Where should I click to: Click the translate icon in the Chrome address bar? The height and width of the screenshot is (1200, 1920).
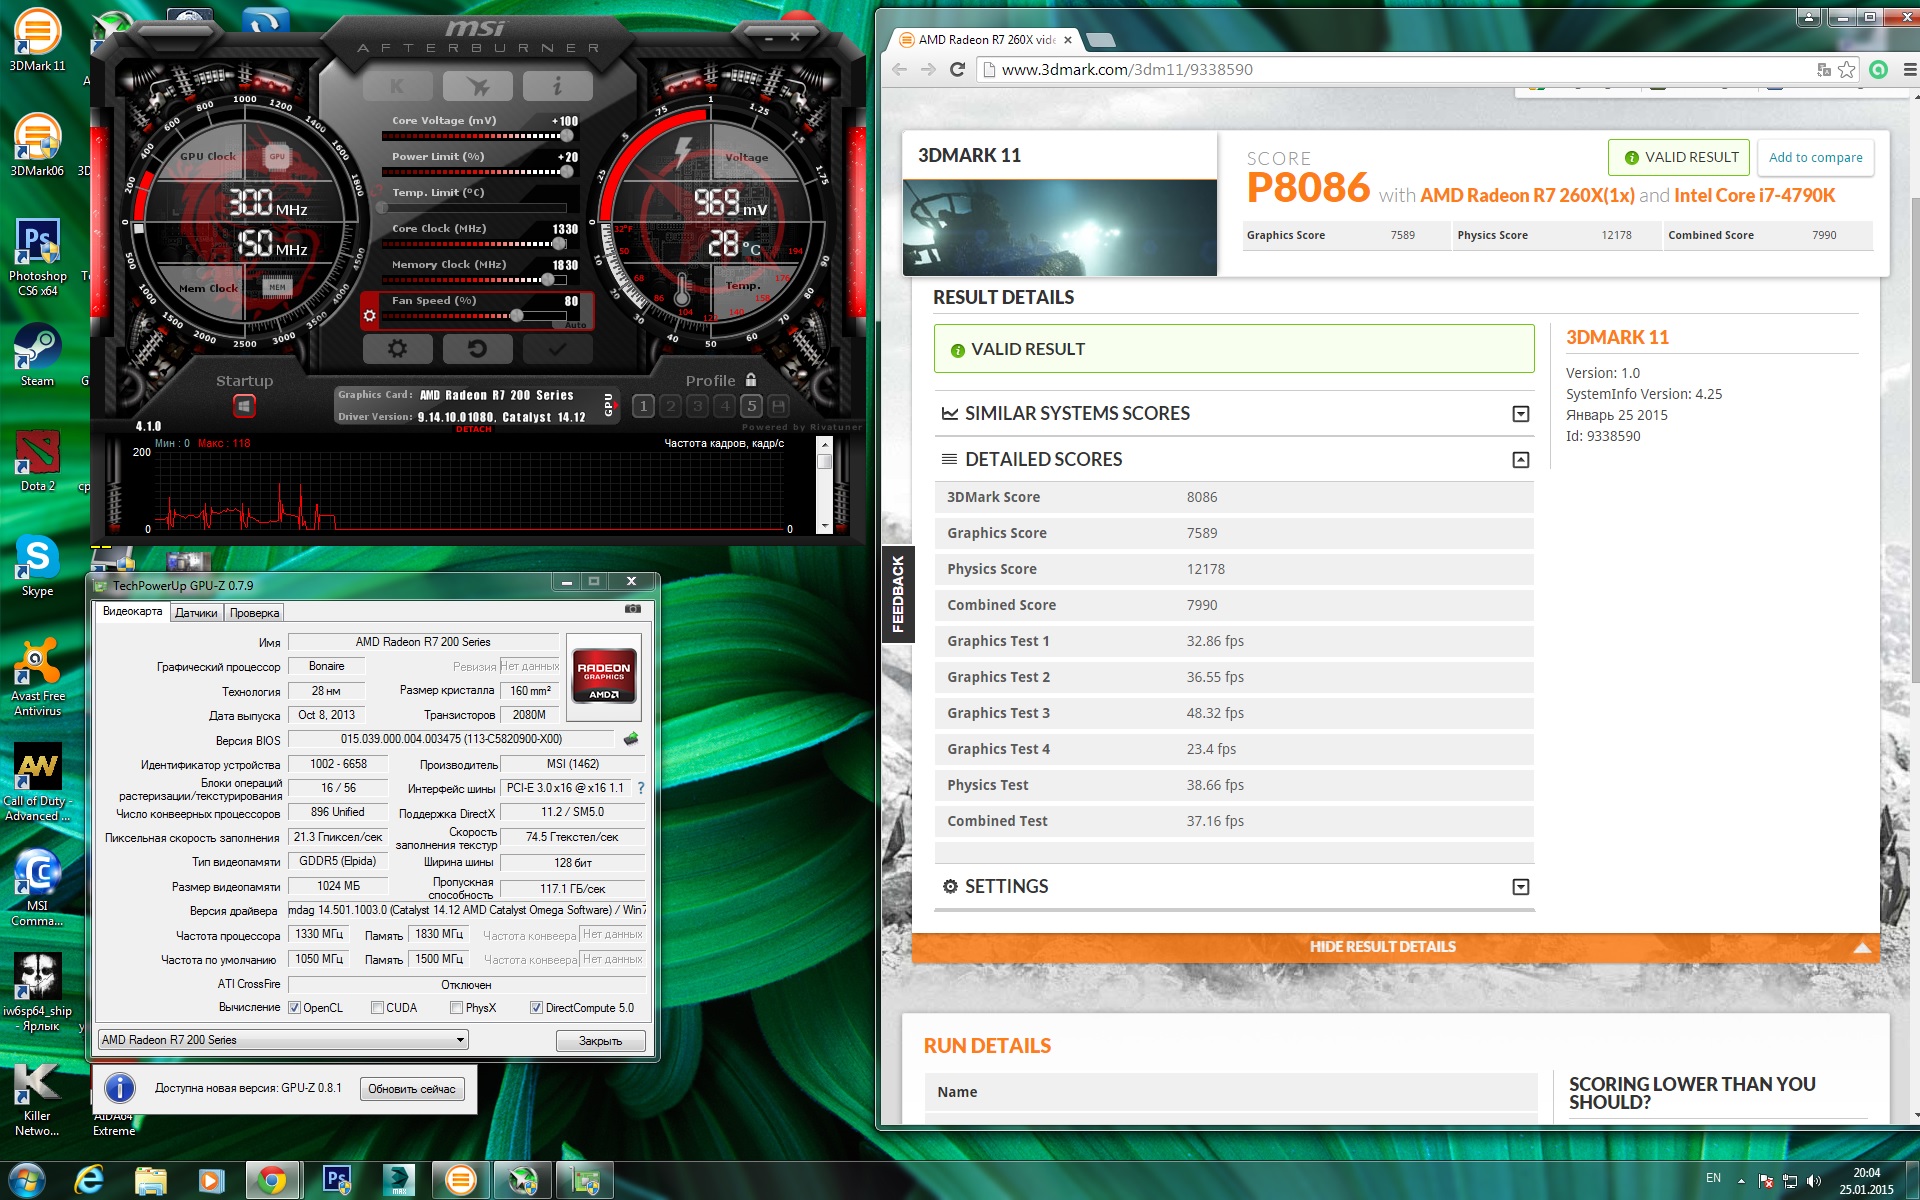(x=1823, y=69)
